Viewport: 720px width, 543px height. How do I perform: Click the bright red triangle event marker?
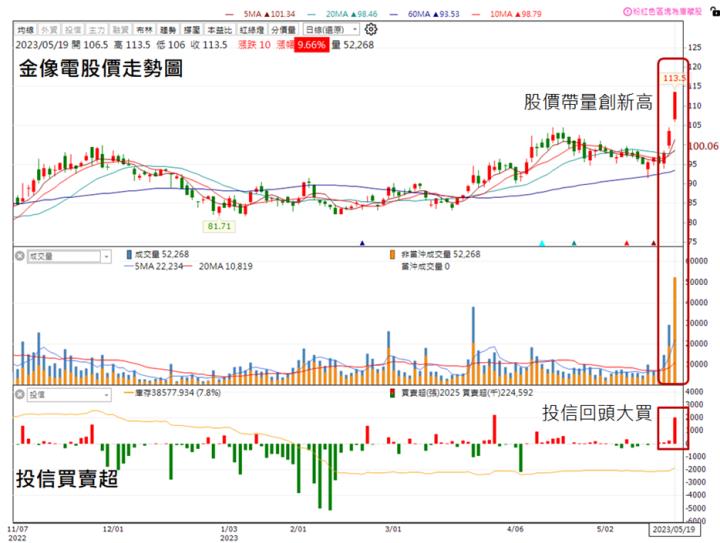pos(627,243)
